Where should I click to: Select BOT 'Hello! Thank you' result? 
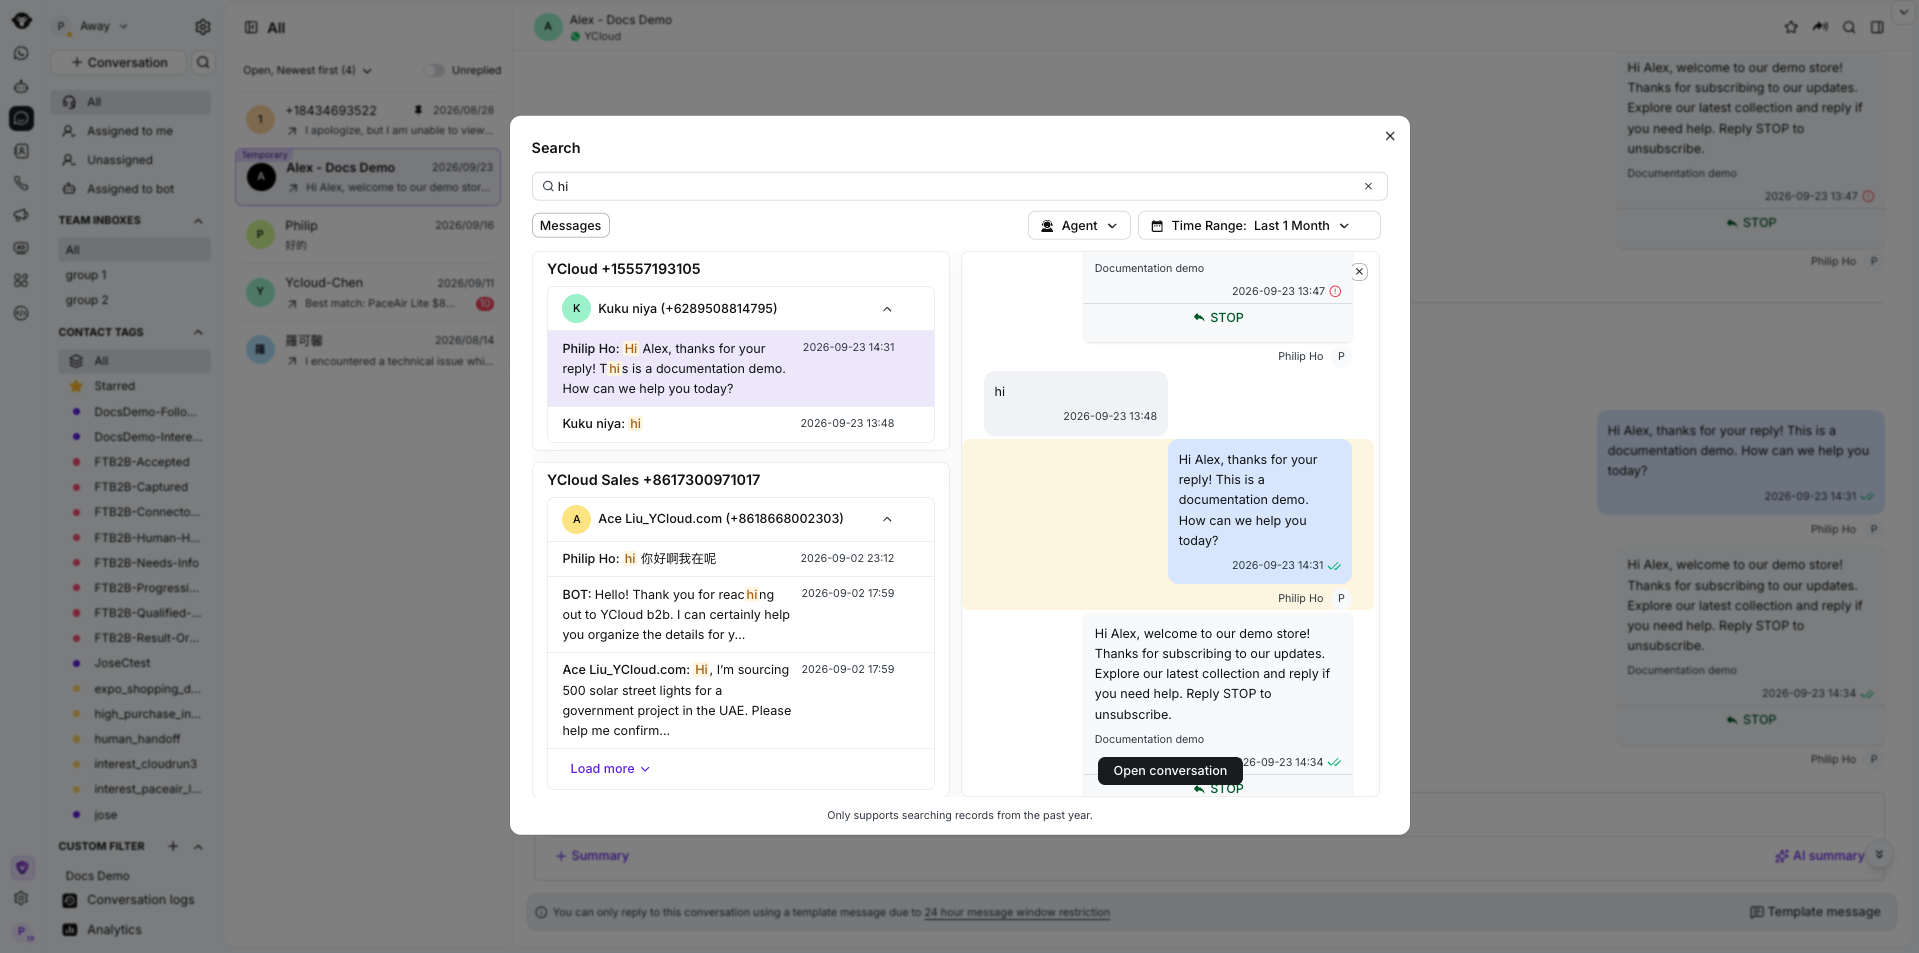point(741,615)
